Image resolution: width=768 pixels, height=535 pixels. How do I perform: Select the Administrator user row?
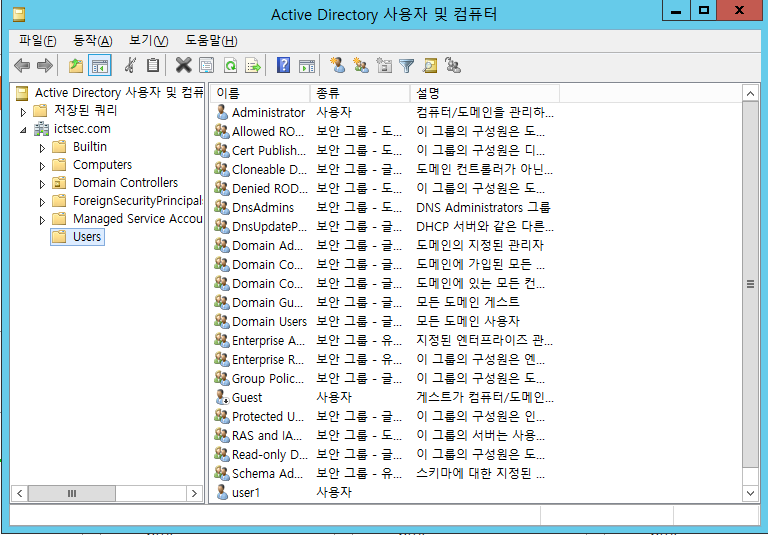coord(384,112)
